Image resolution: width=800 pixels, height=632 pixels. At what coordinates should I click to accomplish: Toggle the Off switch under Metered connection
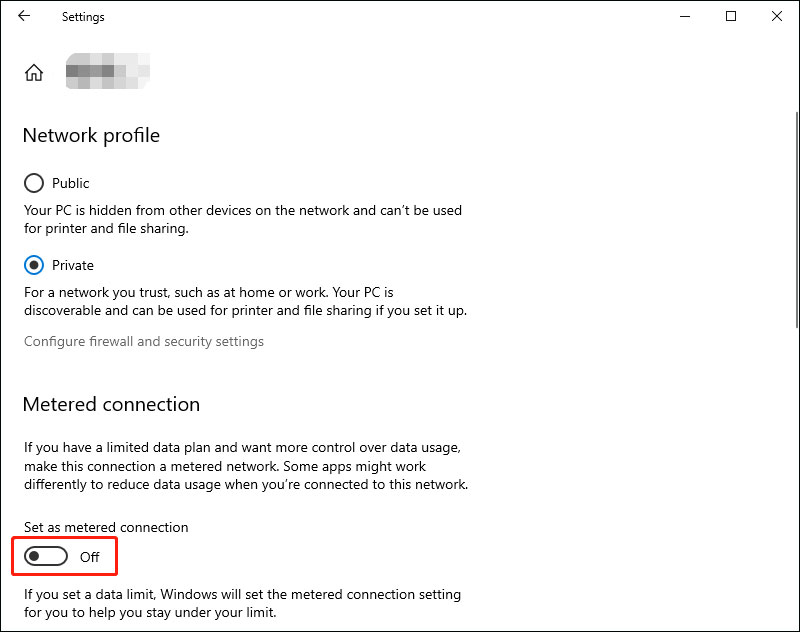tap(44, 556)
